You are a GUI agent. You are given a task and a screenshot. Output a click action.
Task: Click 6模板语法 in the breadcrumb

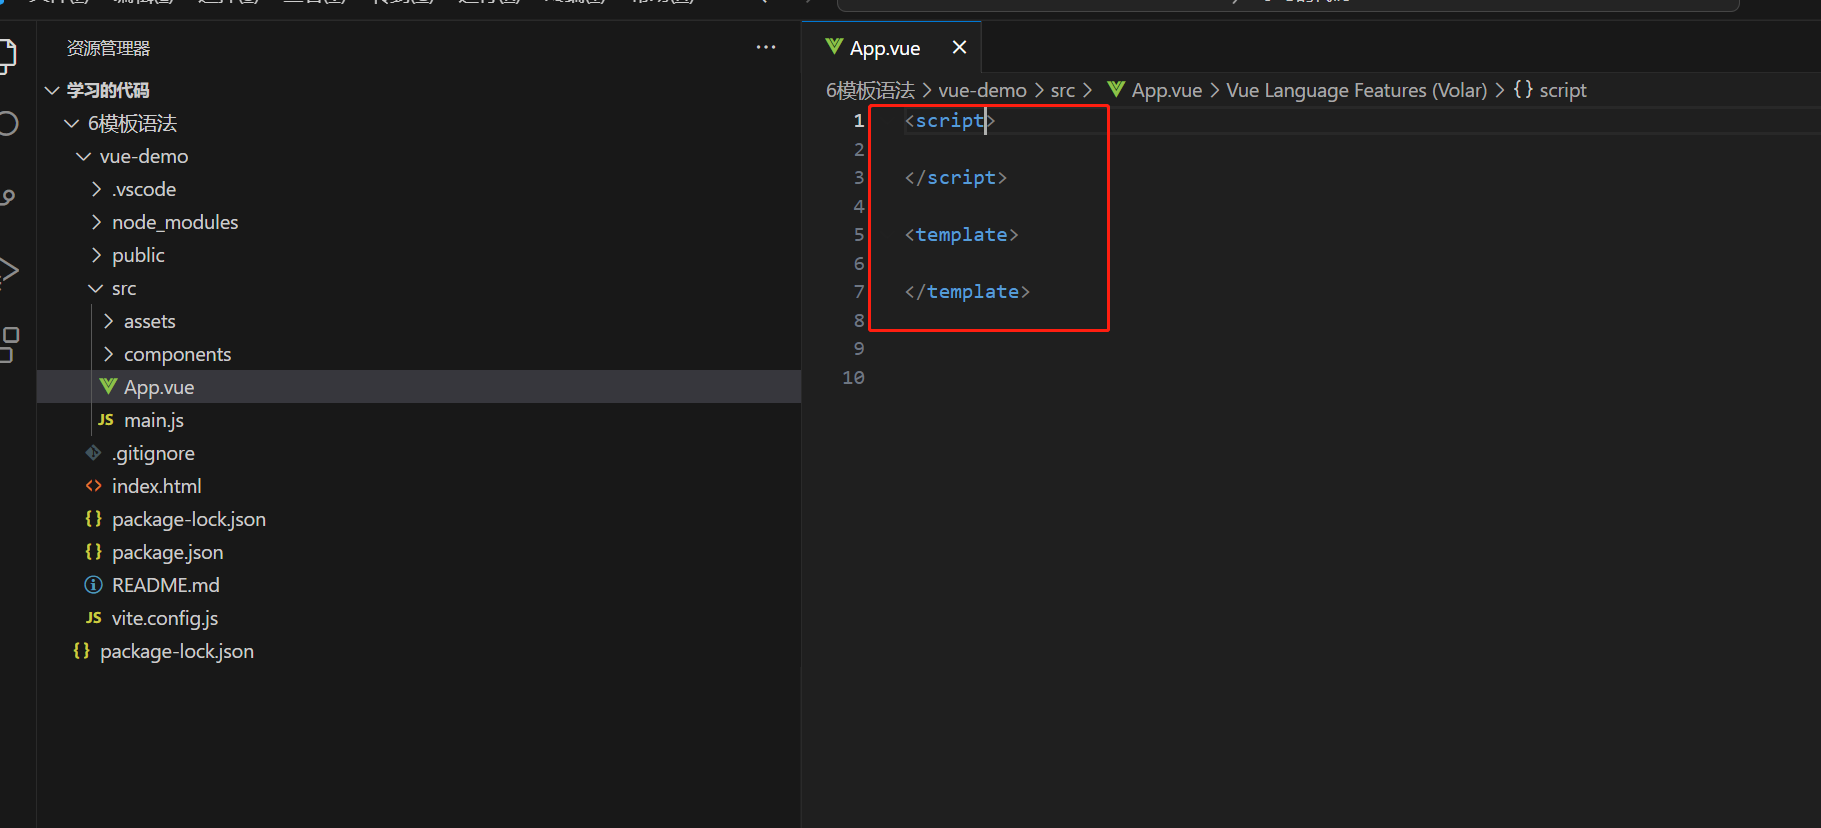(870, 90)
